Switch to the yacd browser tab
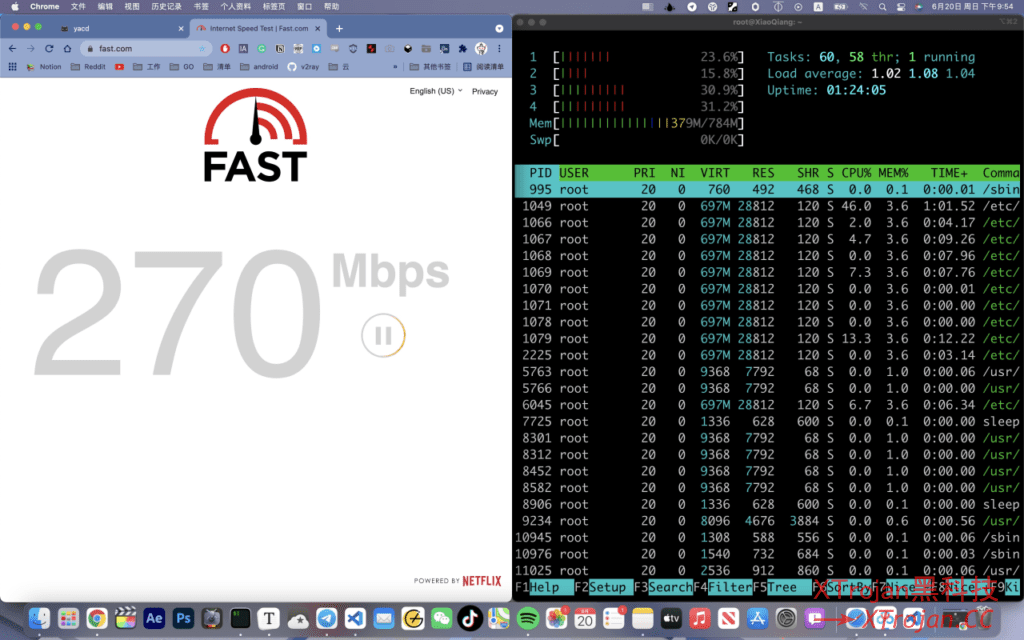1024x640 pixels. point(85,30)
